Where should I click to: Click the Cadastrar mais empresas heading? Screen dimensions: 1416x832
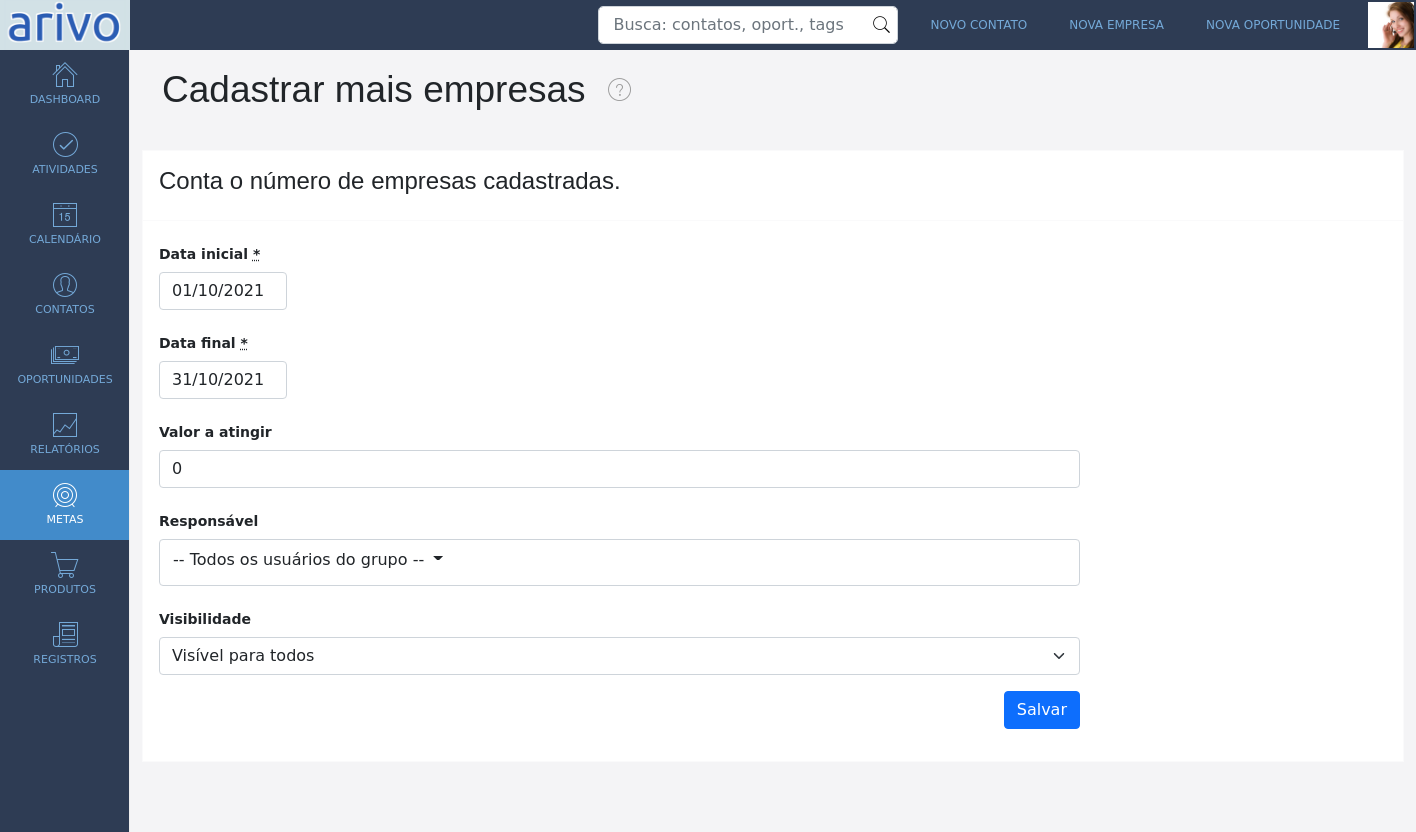(x=373, y=90)
